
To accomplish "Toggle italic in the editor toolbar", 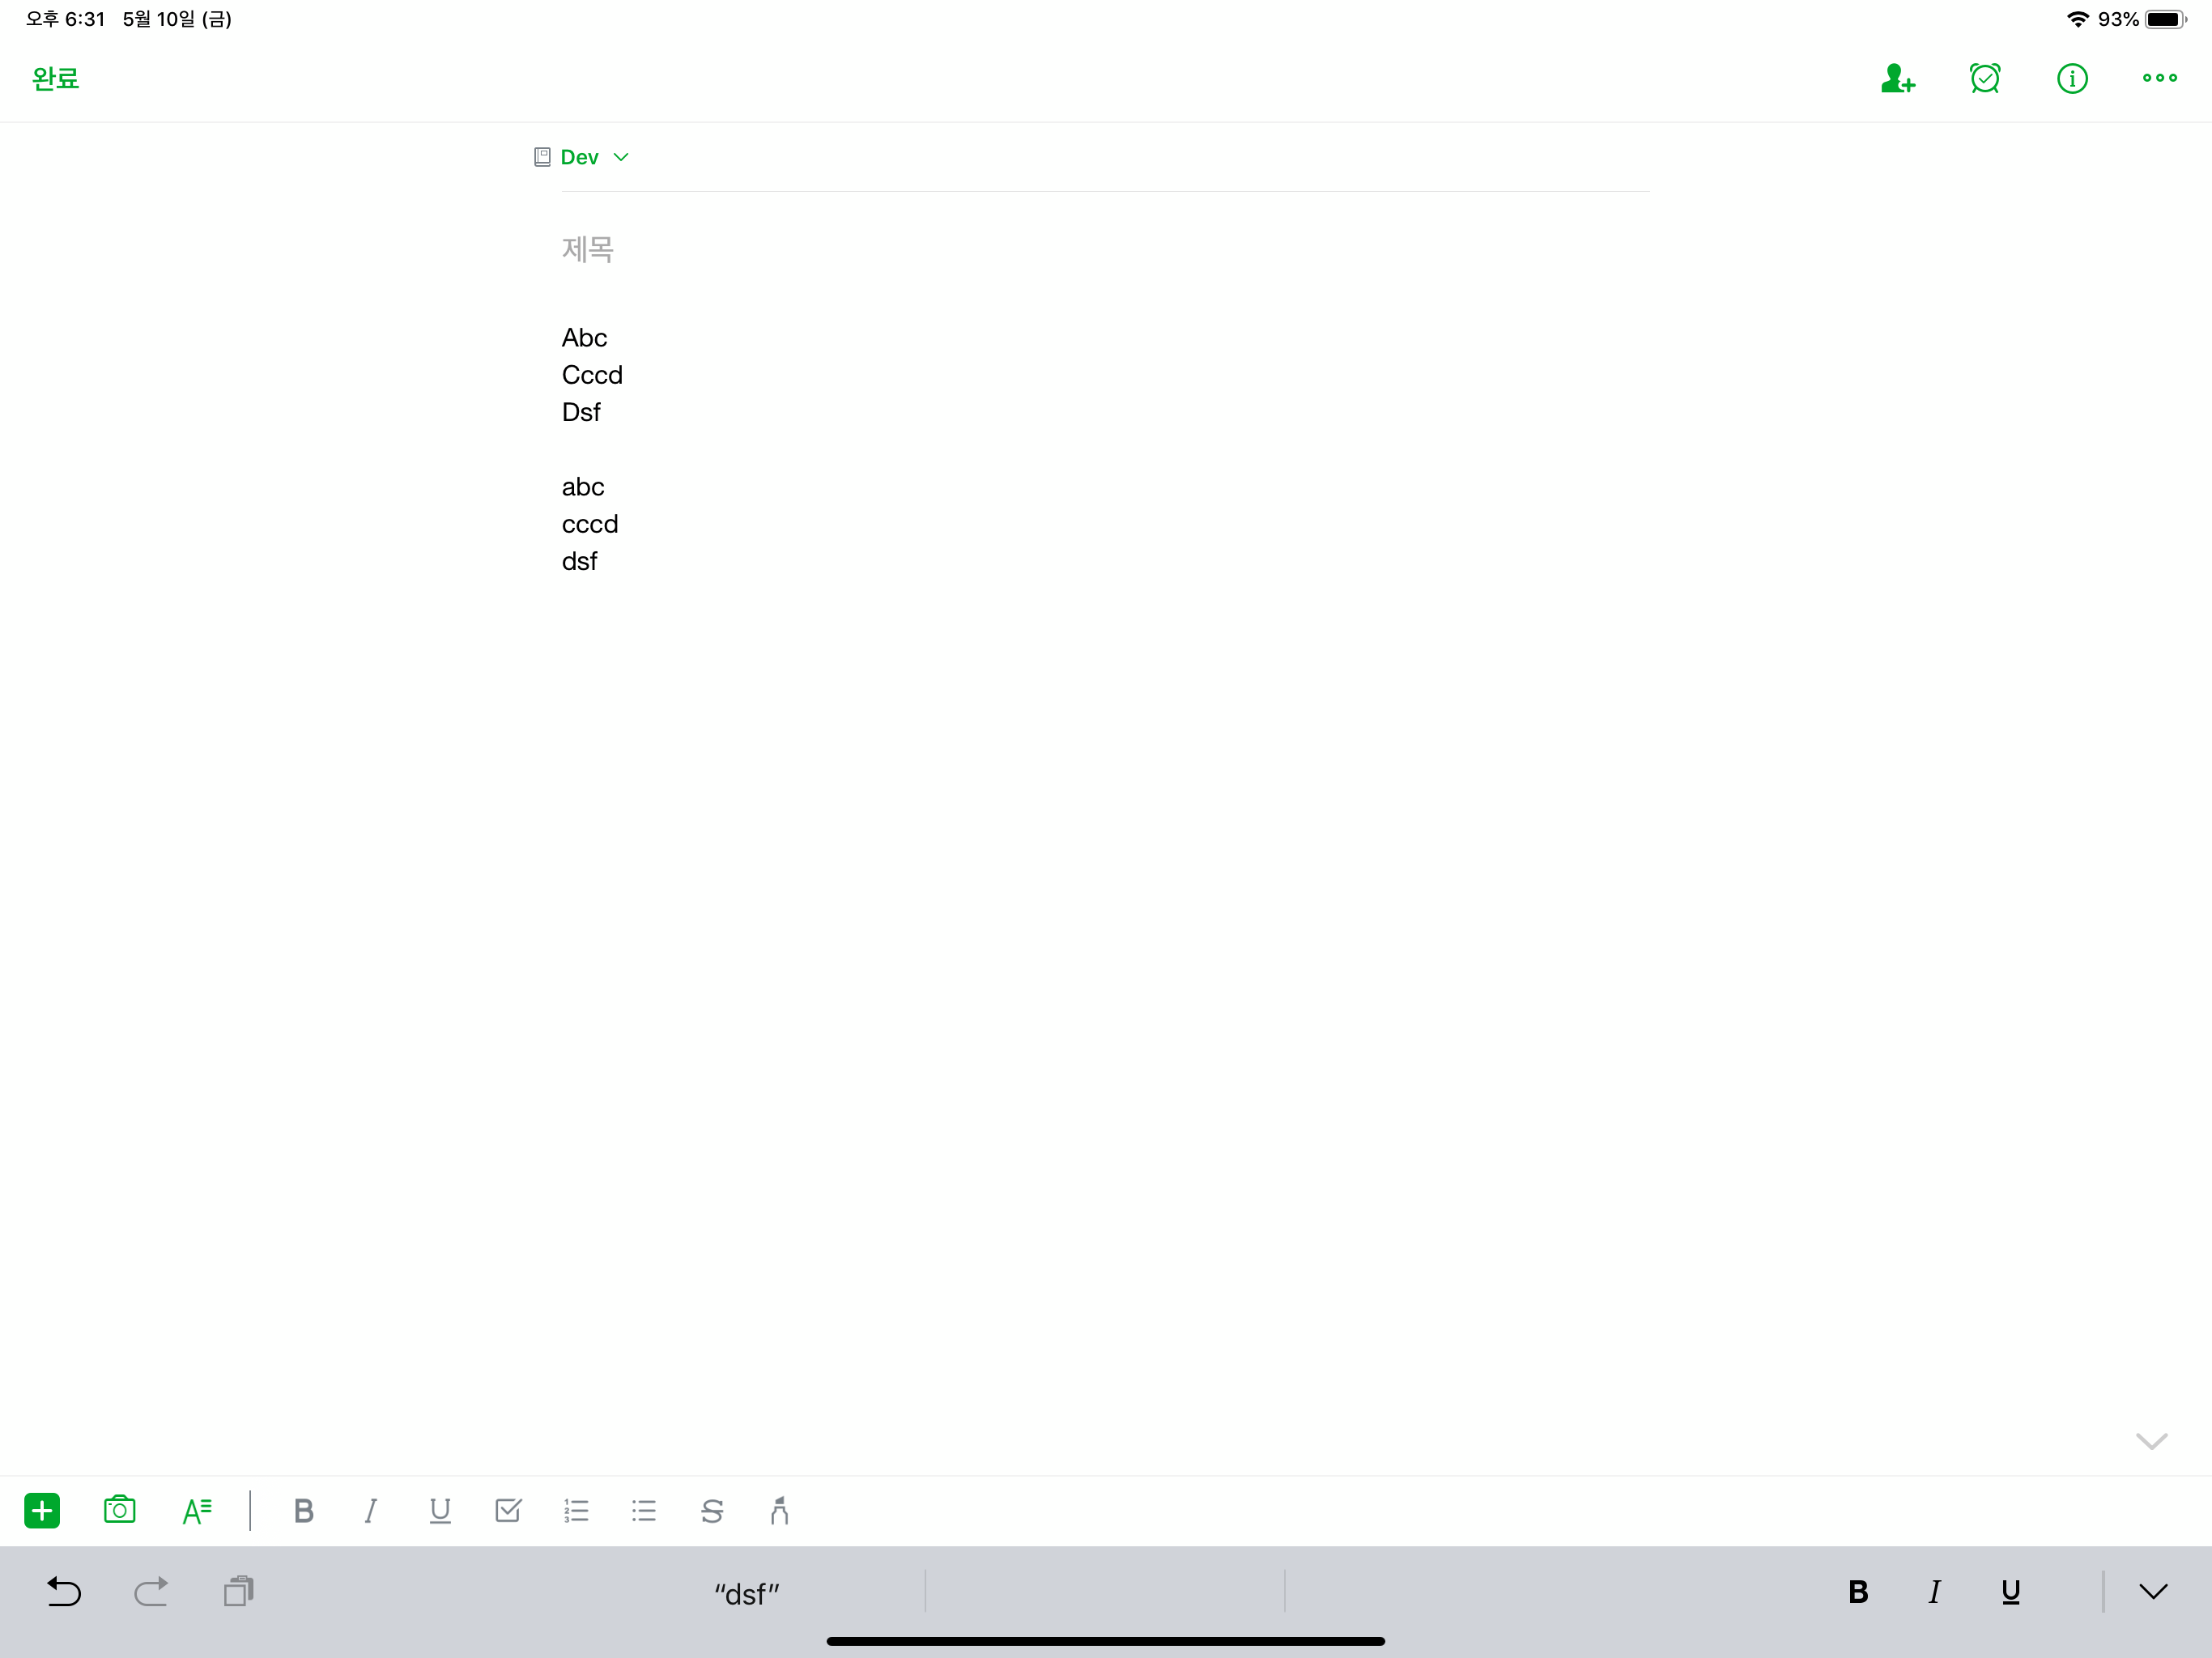I will click(x=371, y=1510).
